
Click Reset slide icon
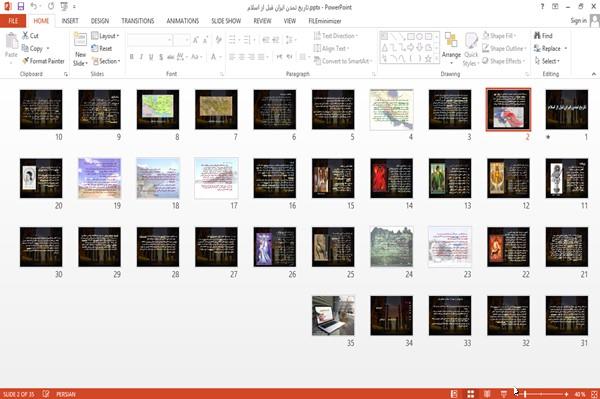point(95,48)
